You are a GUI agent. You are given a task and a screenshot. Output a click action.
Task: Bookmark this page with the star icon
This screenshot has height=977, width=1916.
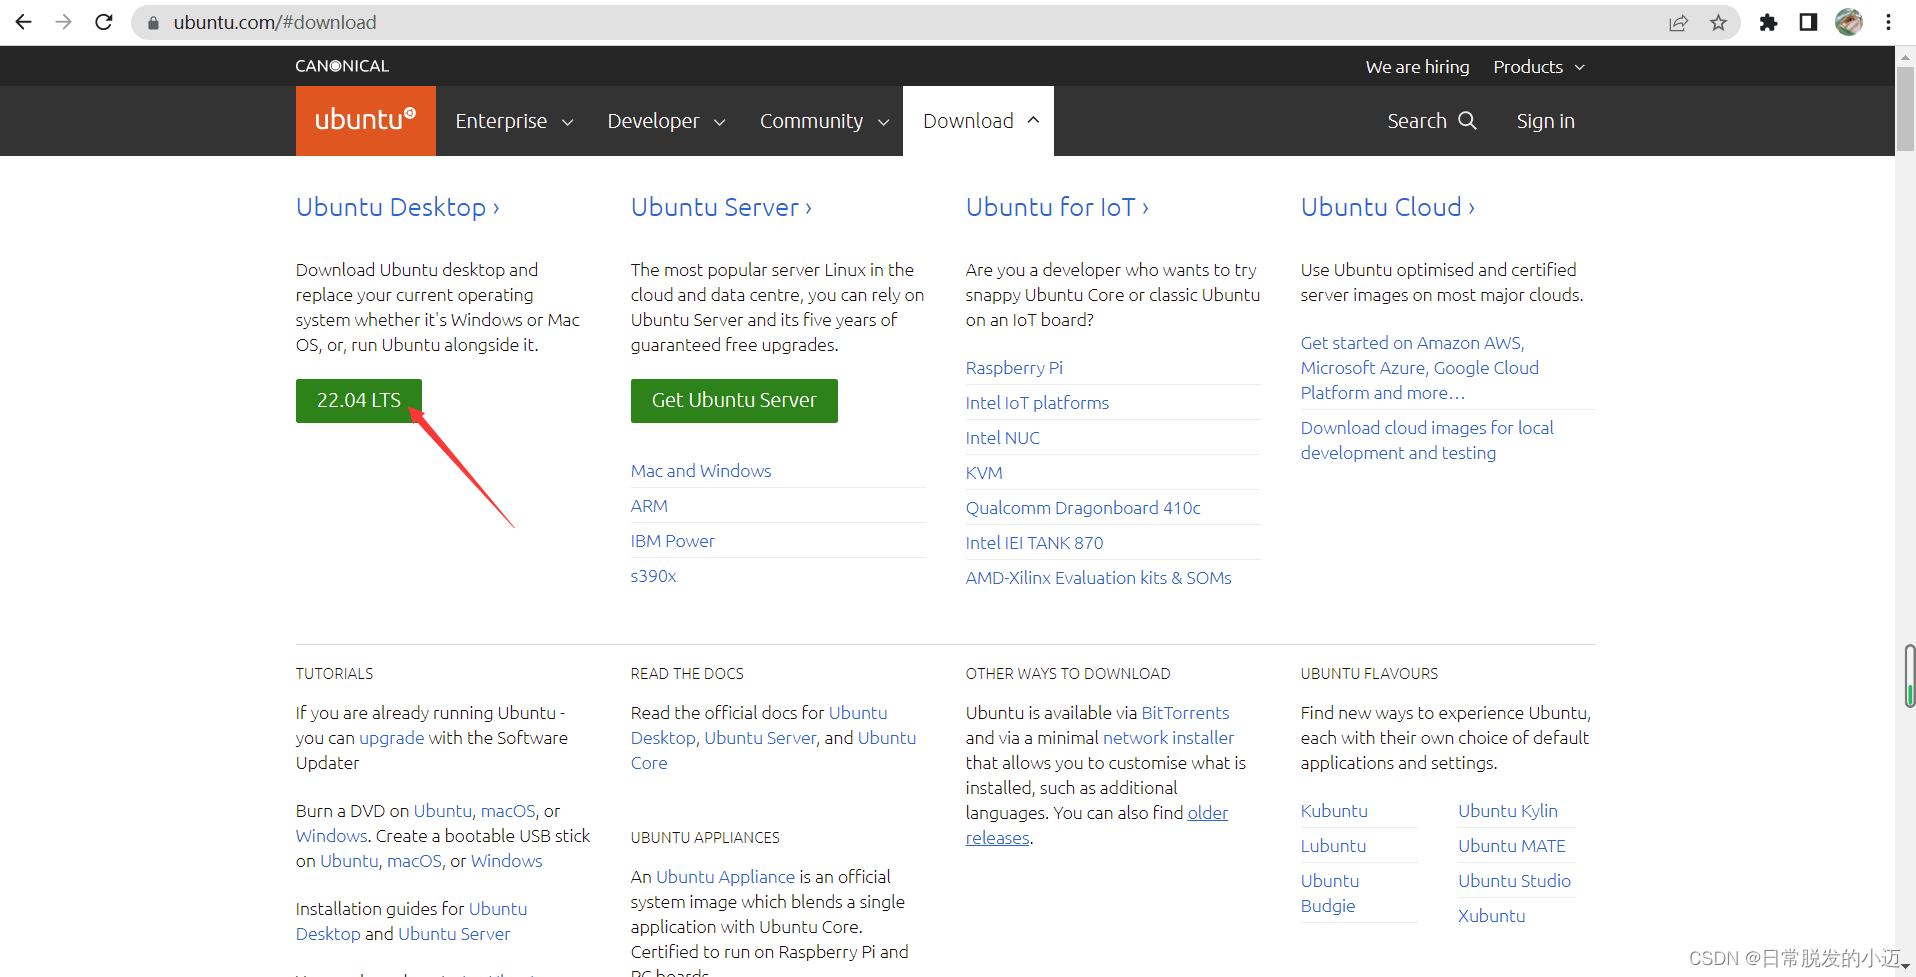click(x=1718, y=22)
